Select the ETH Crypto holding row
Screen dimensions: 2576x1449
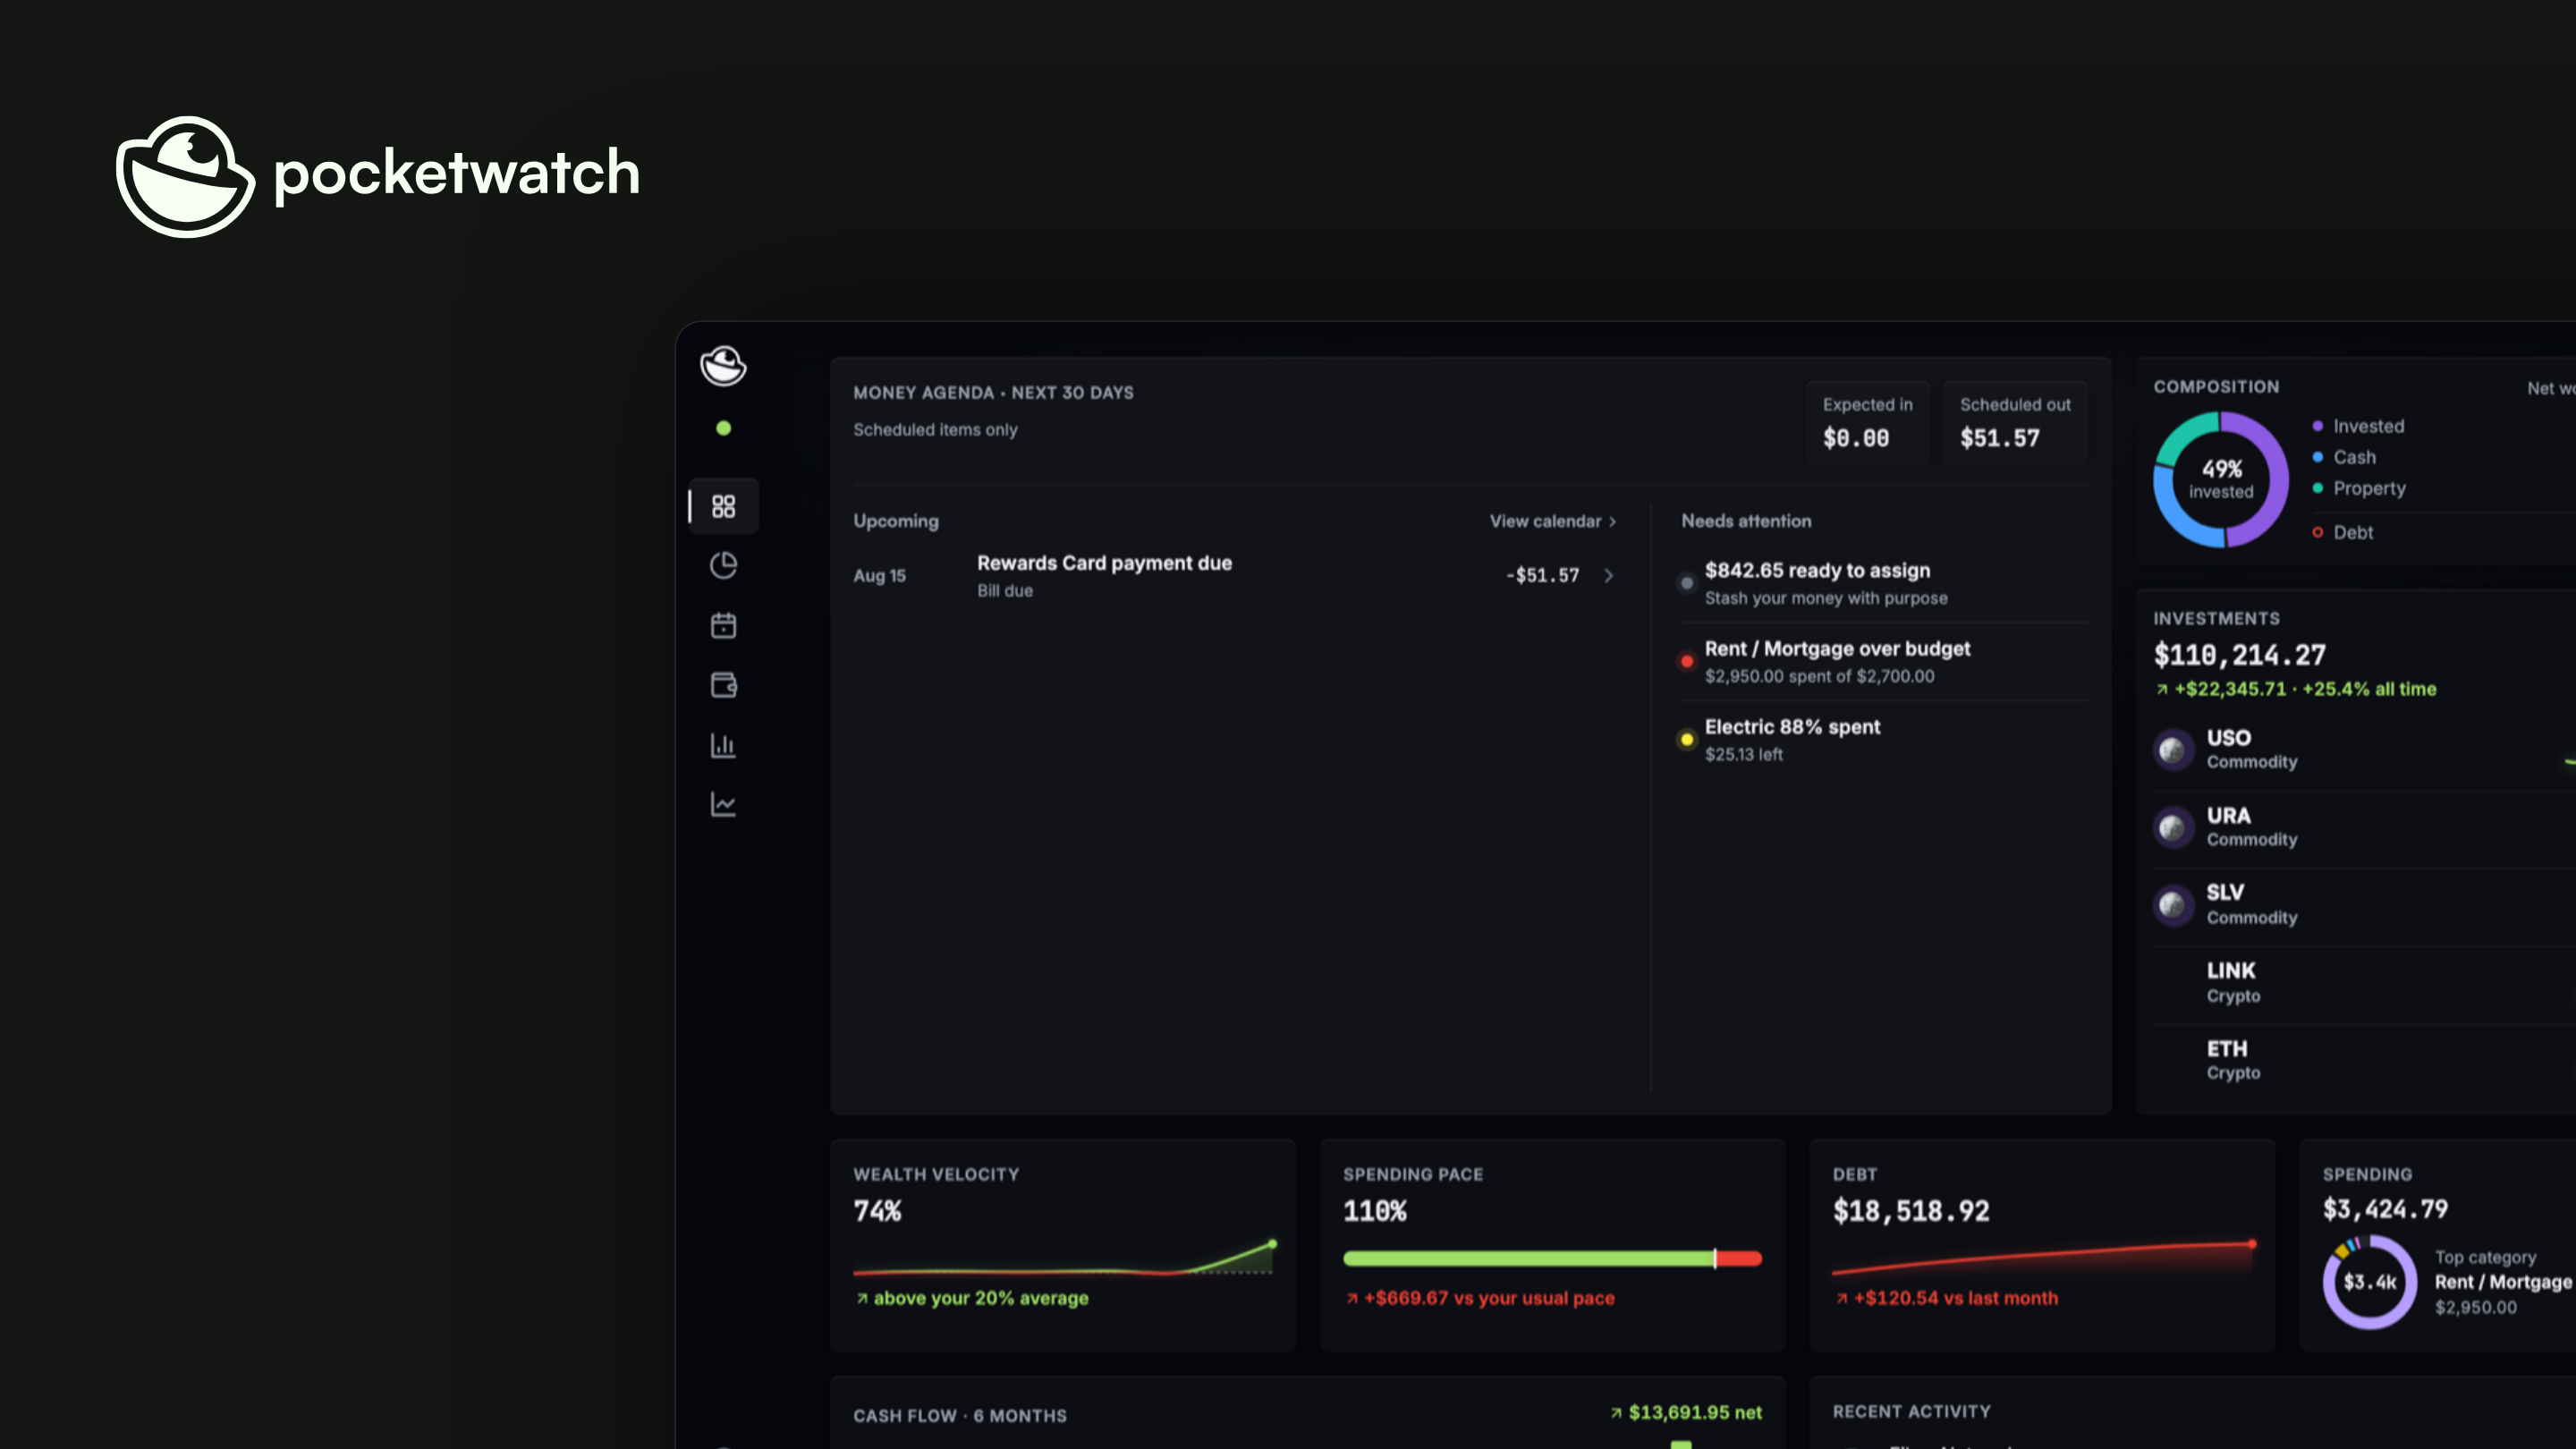[x=2364, y=1060]
